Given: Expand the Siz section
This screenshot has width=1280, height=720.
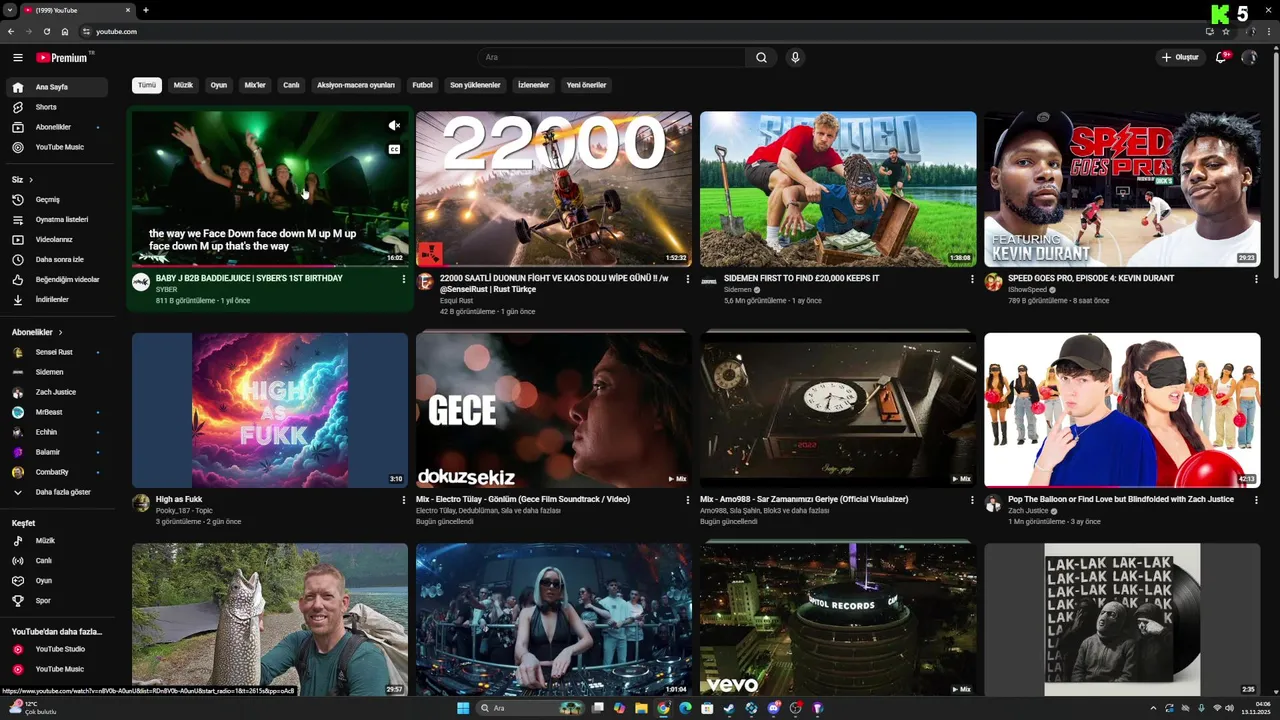Looking at the screenshot, I should [22, 179].
